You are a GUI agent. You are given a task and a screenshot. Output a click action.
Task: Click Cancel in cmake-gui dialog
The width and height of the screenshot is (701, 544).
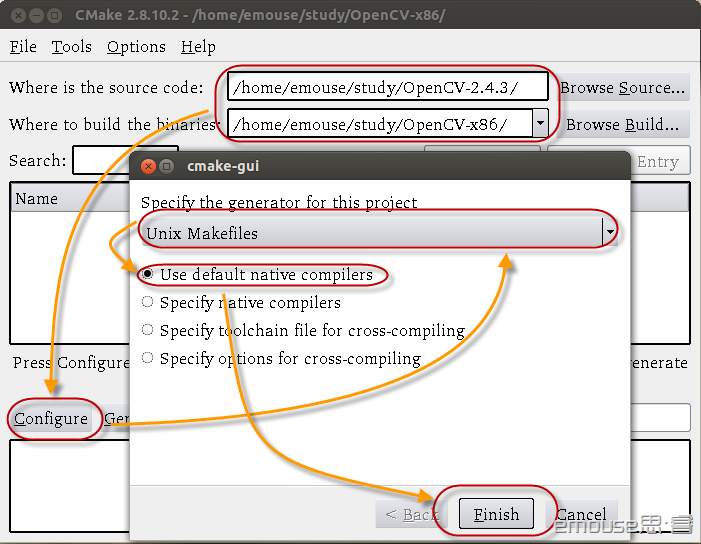click(x=581, y=514)
